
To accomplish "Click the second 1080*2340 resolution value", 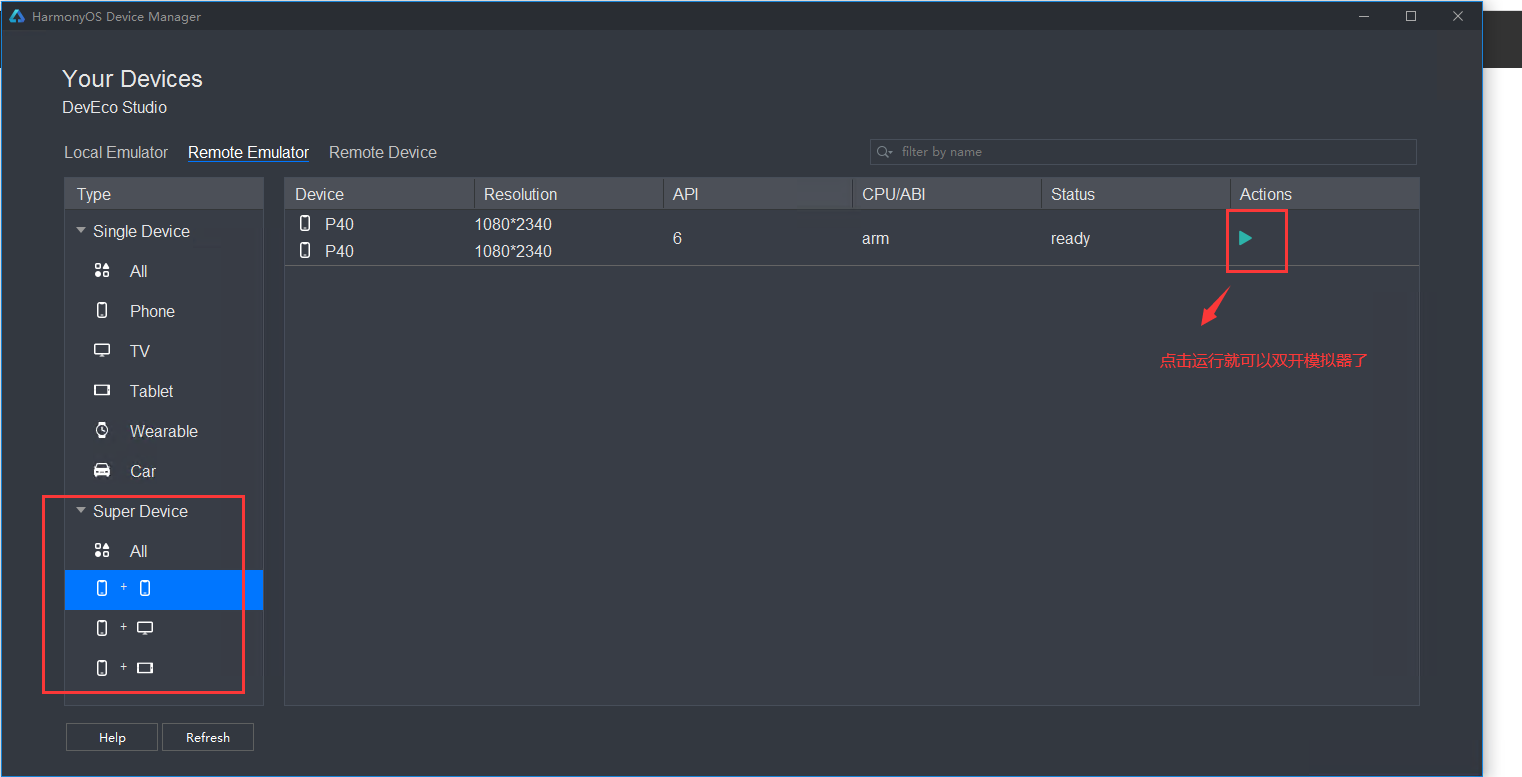I will pyautogui.click(x=513, y=251).
